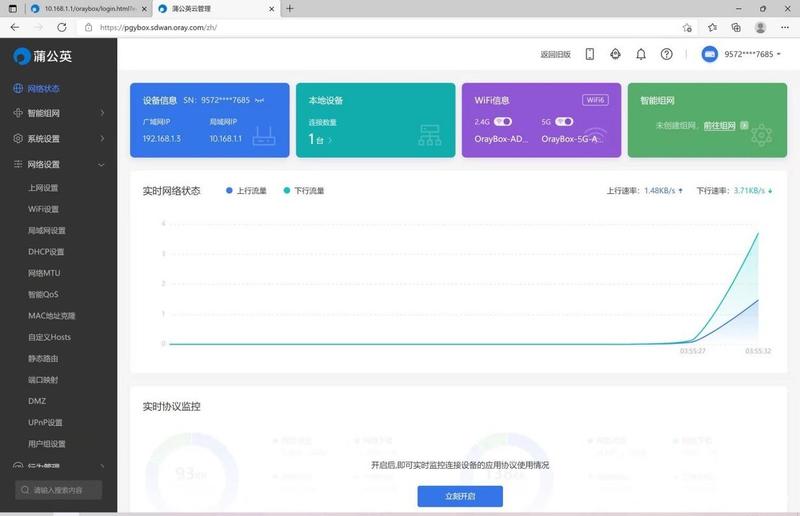Viewport: 800px width, 516px height.
Task: Toggle the 上行流量 legend series
Action: coord(246,190)
